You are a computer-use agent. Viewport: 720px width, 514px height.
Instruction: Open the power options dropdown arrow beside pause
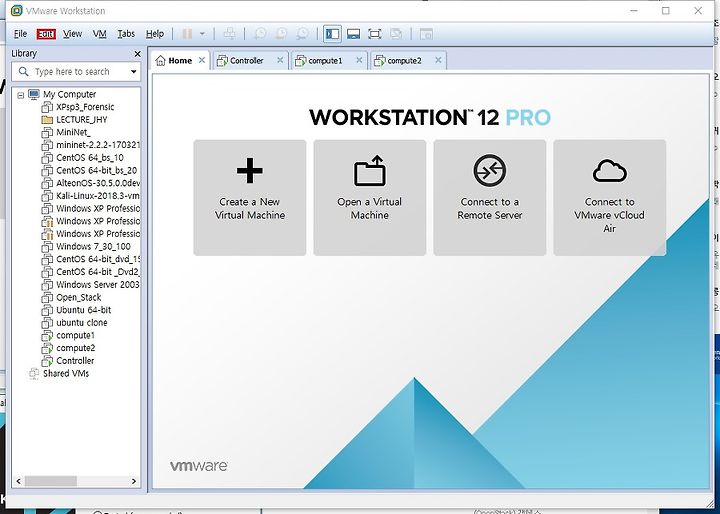coord(202,34)
